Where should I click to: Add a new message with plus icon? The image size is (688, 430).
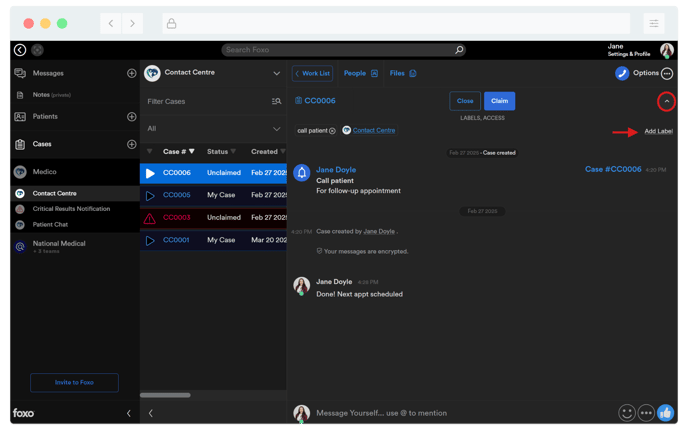click(x=131, y=73)
